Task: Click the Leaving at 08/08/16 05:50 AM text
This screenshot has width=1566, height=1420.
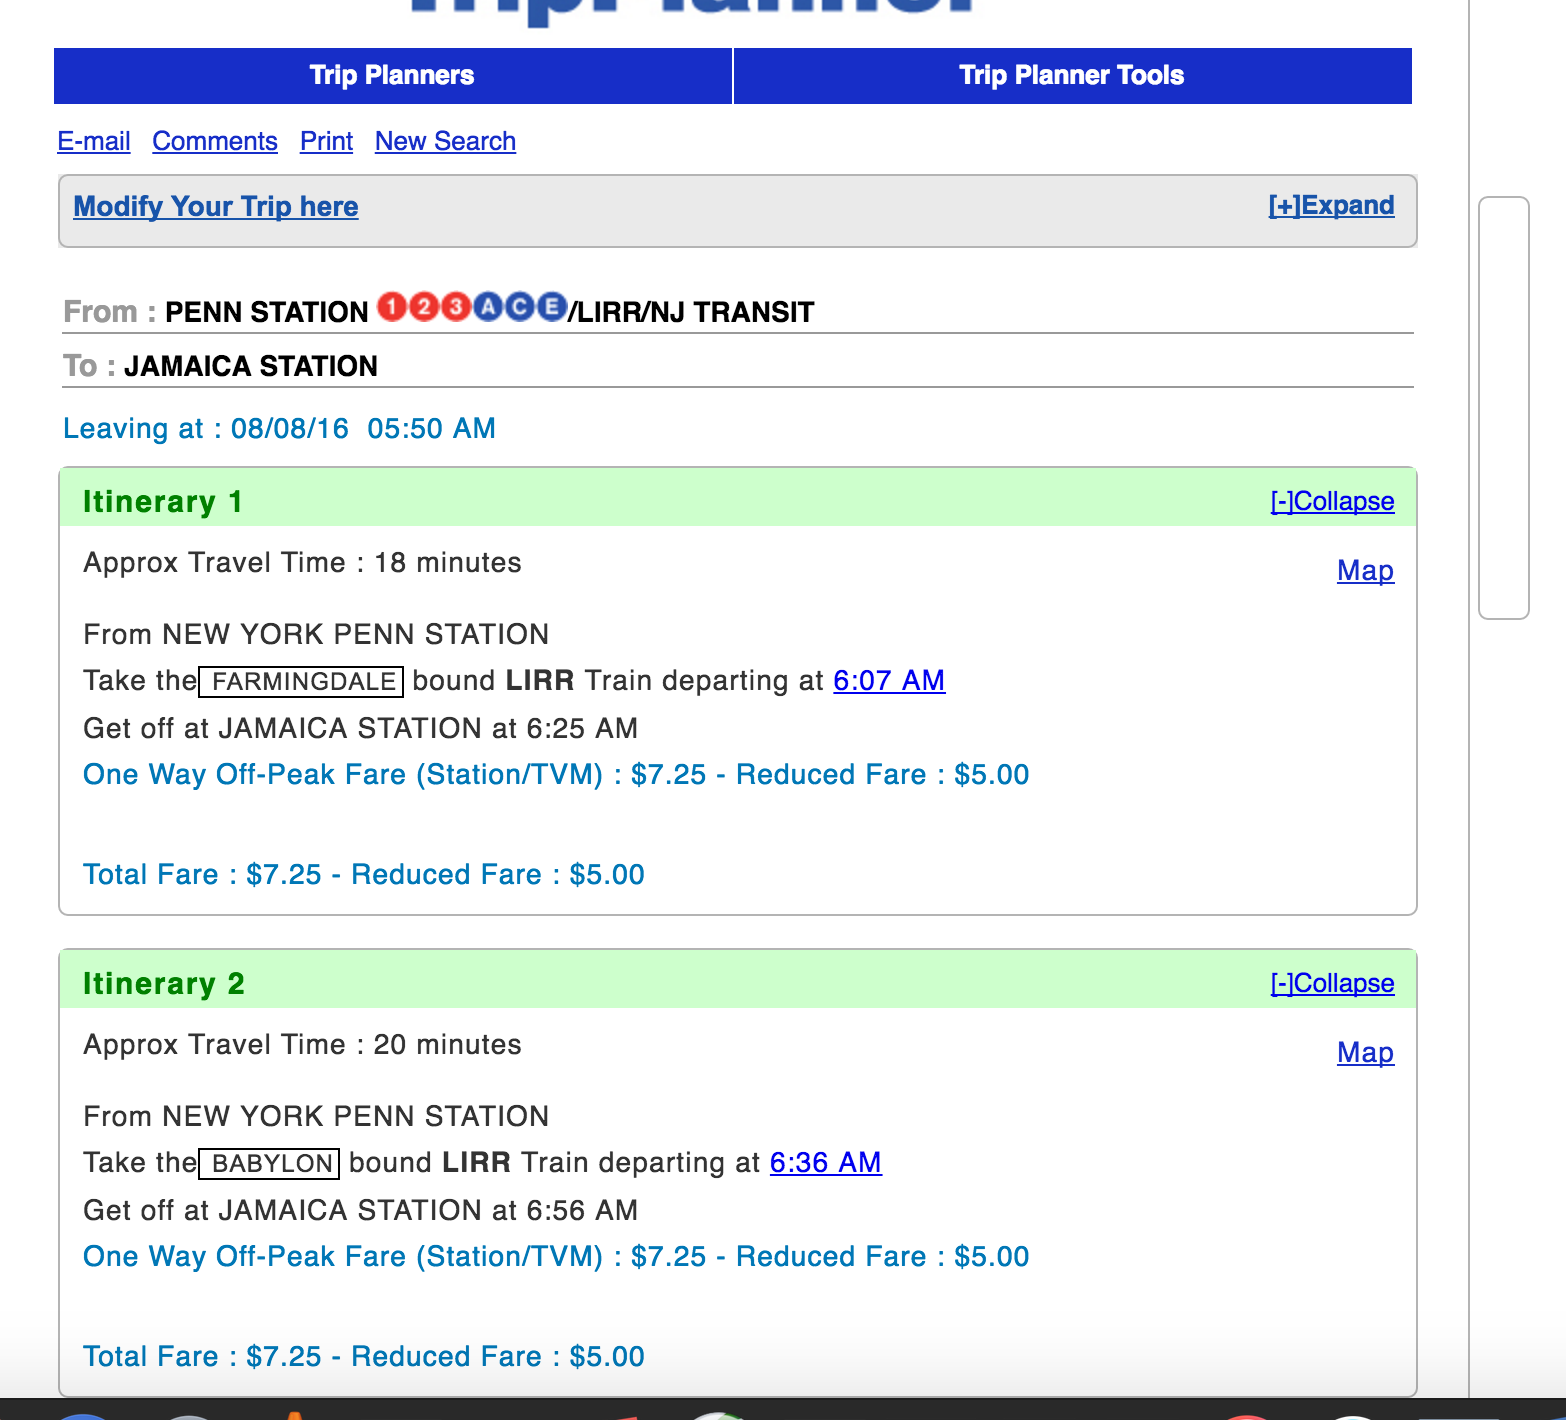Action: tap(280, 428)
